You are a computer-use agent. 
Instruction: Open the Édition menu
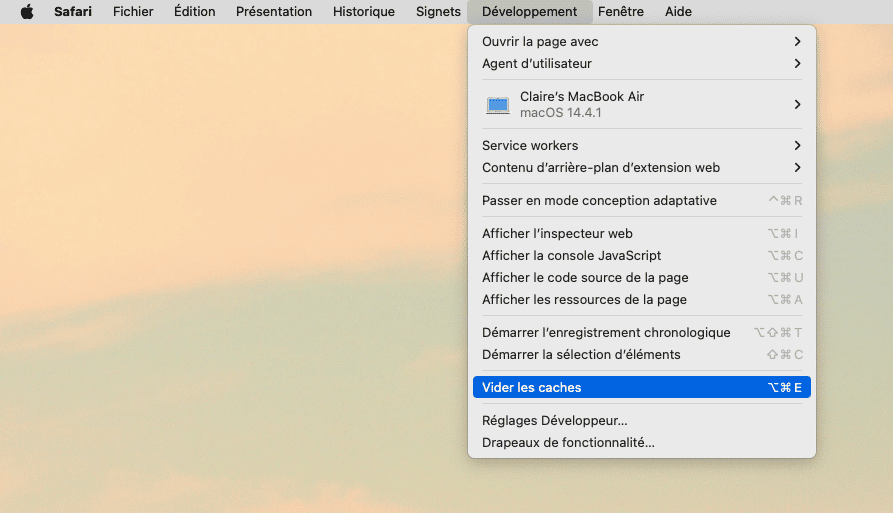[x=194, y=11]
